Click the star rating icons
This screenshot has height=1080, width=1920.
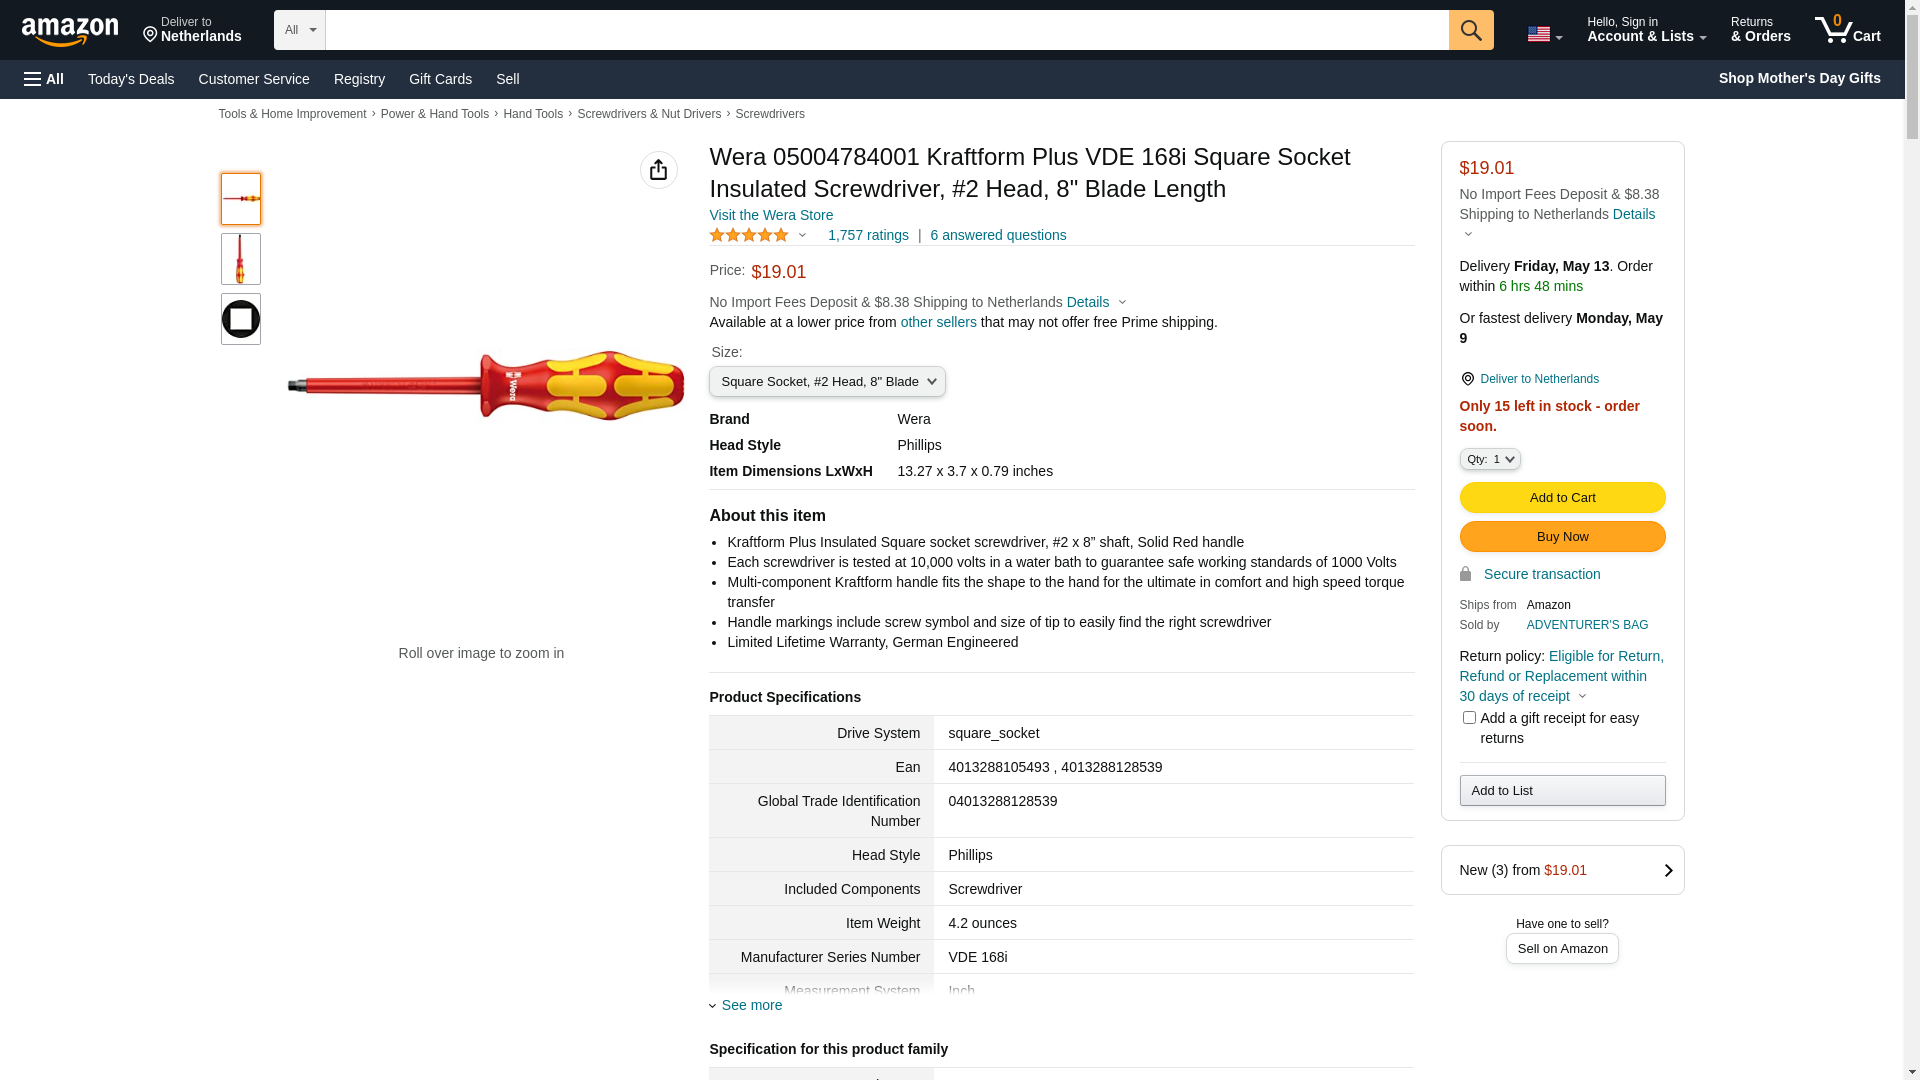(749, 235)
